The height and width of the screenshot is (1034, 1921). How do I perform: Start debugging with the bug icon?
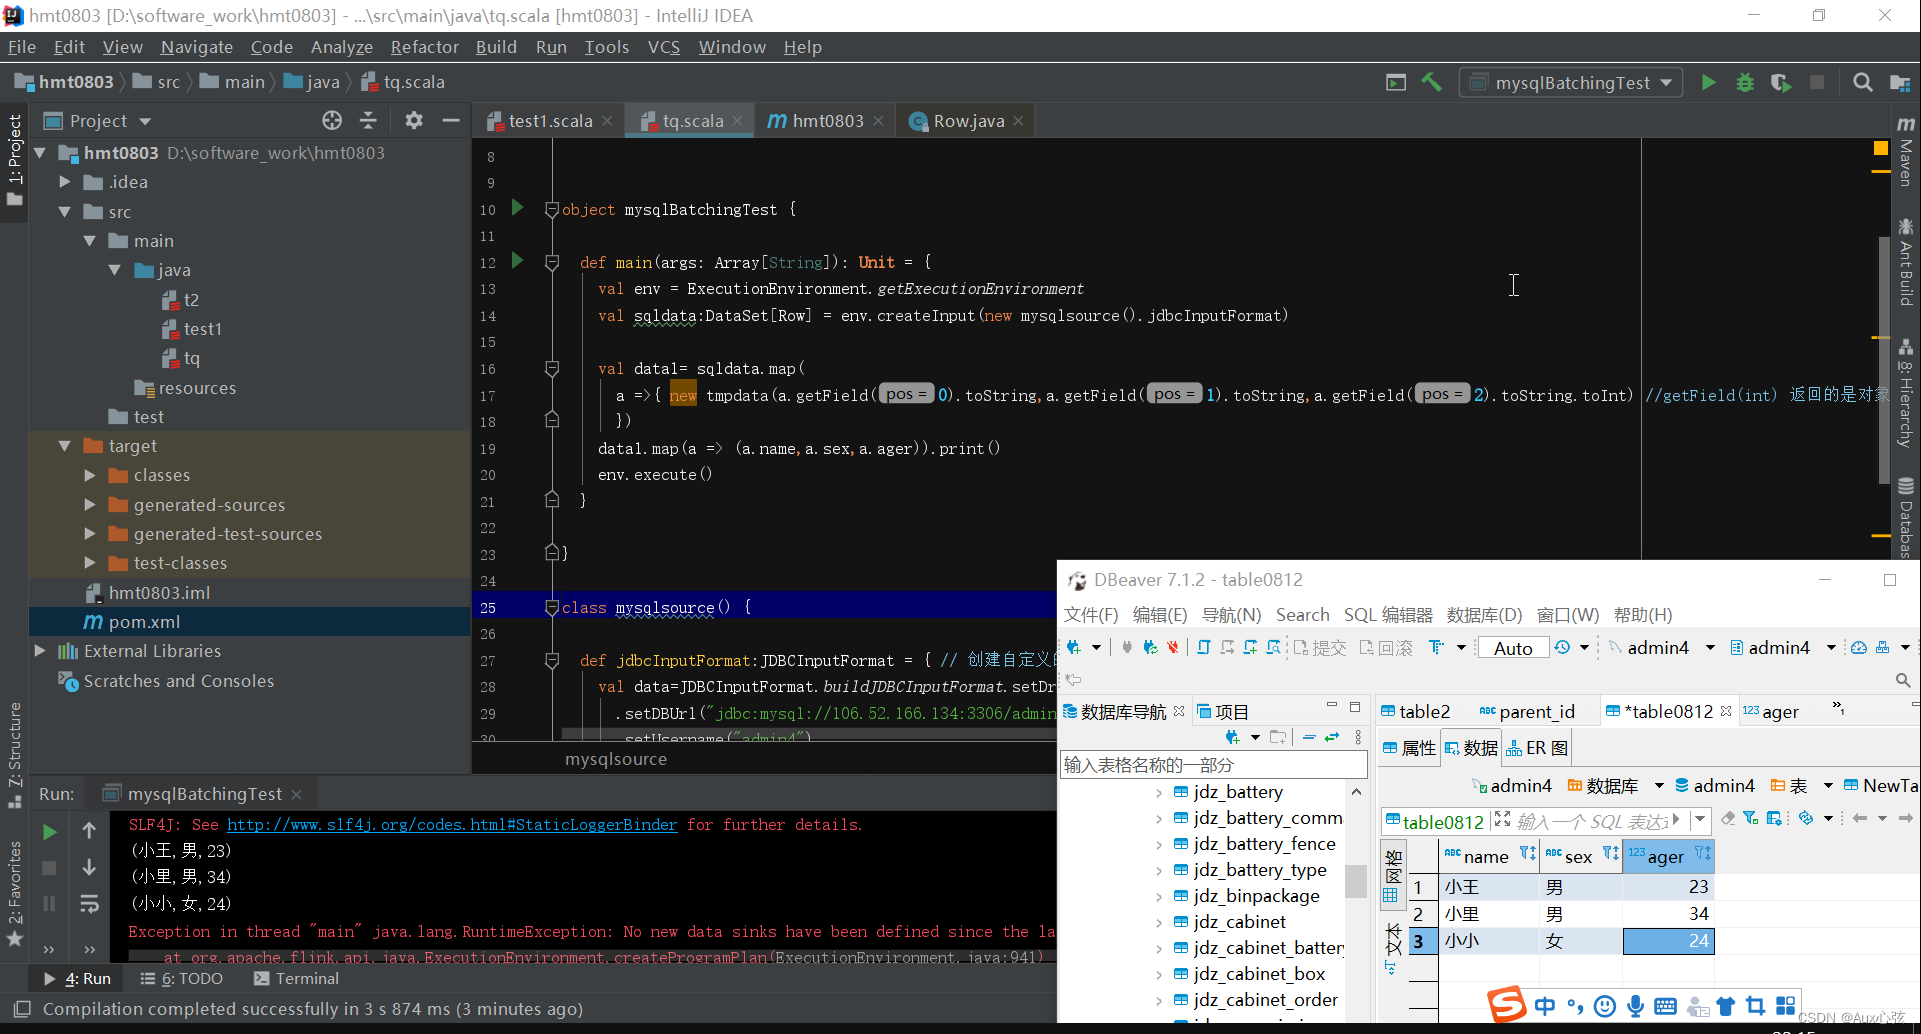(1745, 82)
